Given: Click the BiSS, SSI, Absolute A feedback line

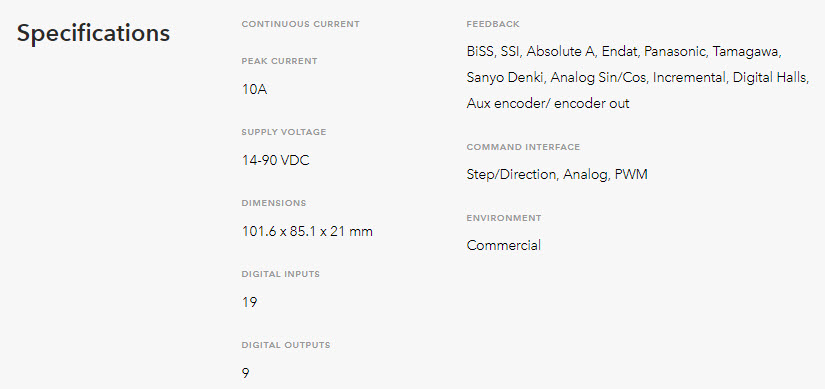Looking at the screenshot, I should coord(625,52).
